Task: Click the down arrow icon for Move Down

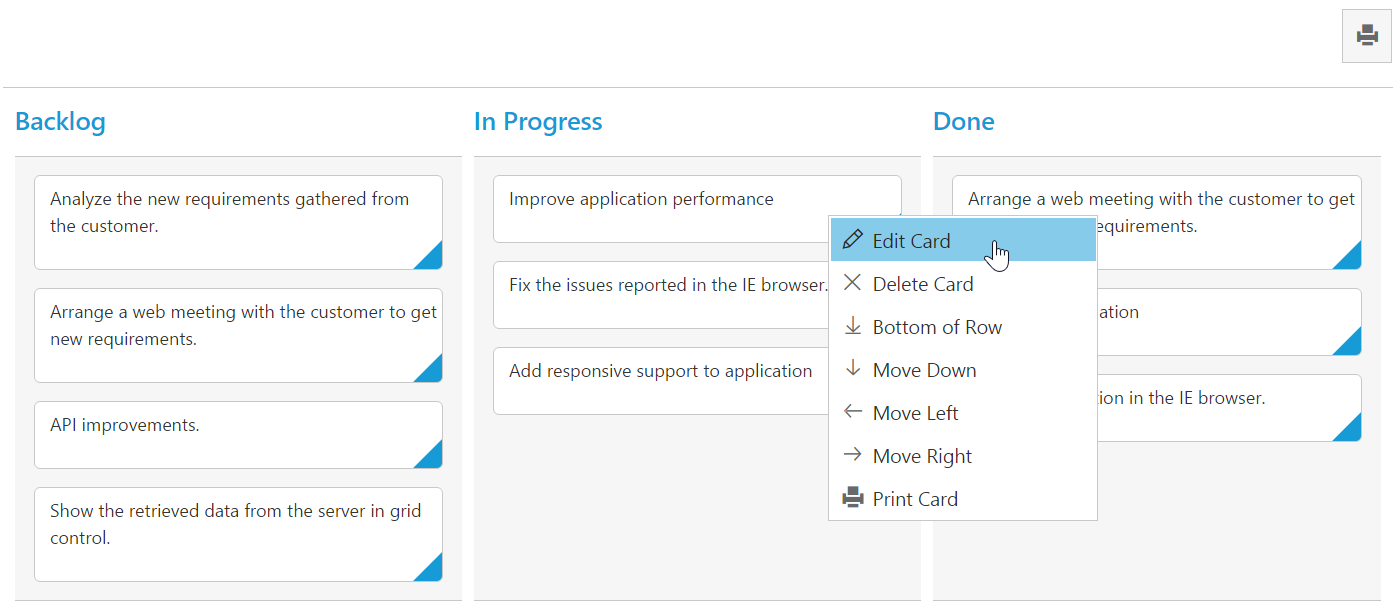Action: 853,369
